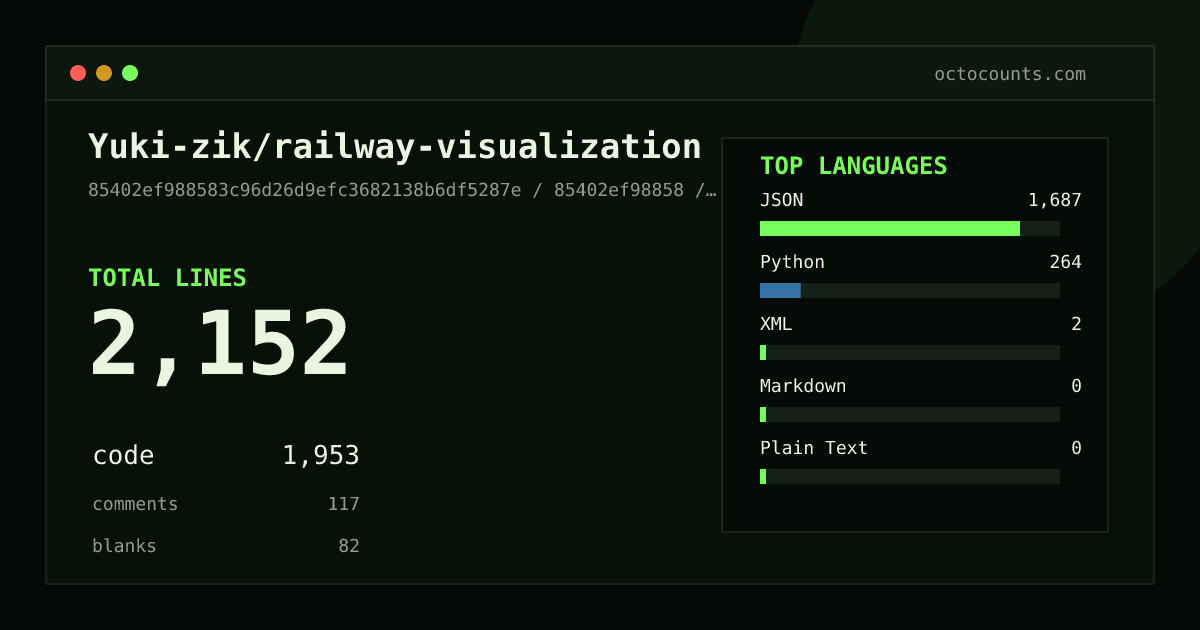The width and height of the screenshot is (1200, 630).
Task: Click the XML language label
Action: (776, 324)
